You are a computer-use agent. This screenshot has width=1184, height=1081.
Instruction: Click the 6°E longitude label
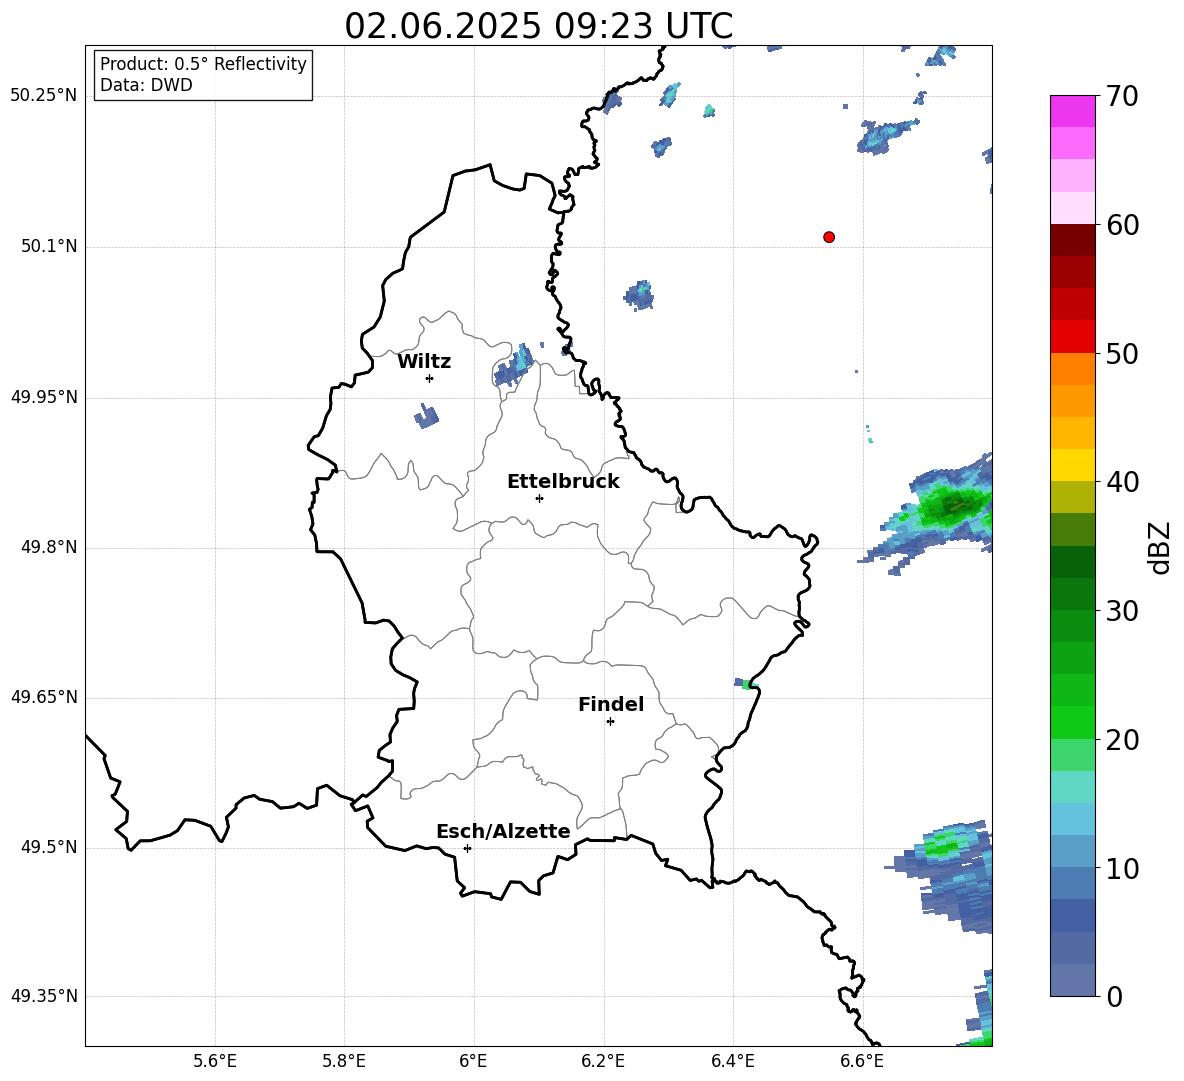[473, 1061]
